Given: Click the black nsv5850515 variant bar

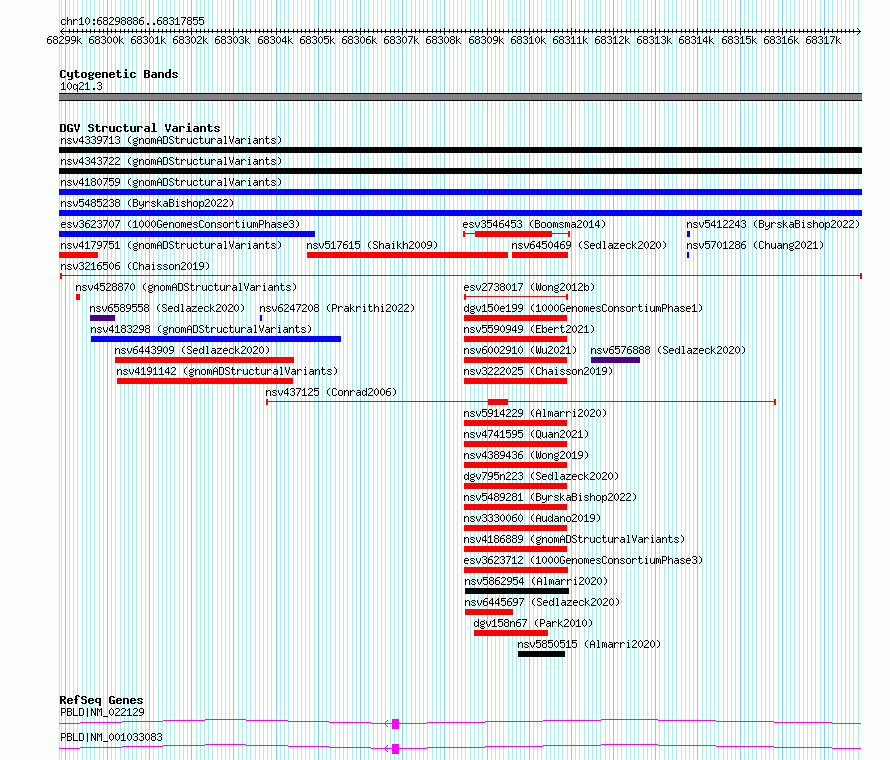Looking at the screenshot, I should tap(541, 654).
